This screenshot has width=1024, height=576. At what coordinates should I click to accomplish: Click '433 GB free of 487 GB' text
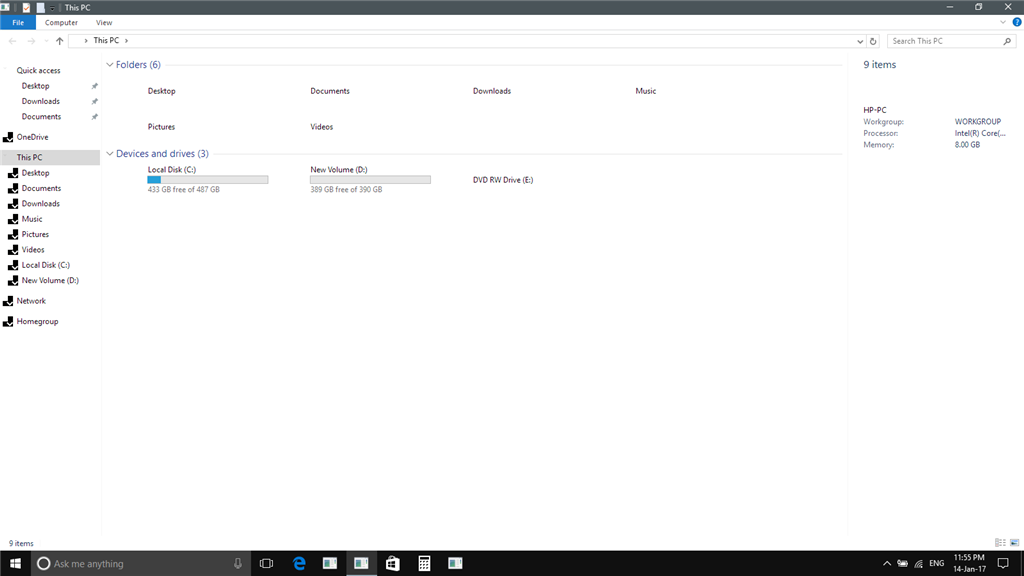pos(184,189)
